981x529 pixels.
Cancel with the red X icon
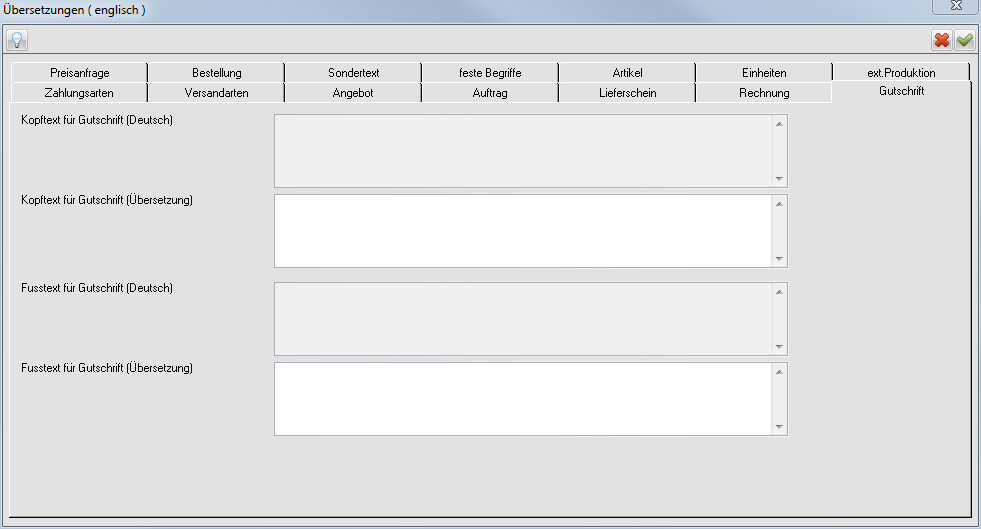[x=942, y=40]
